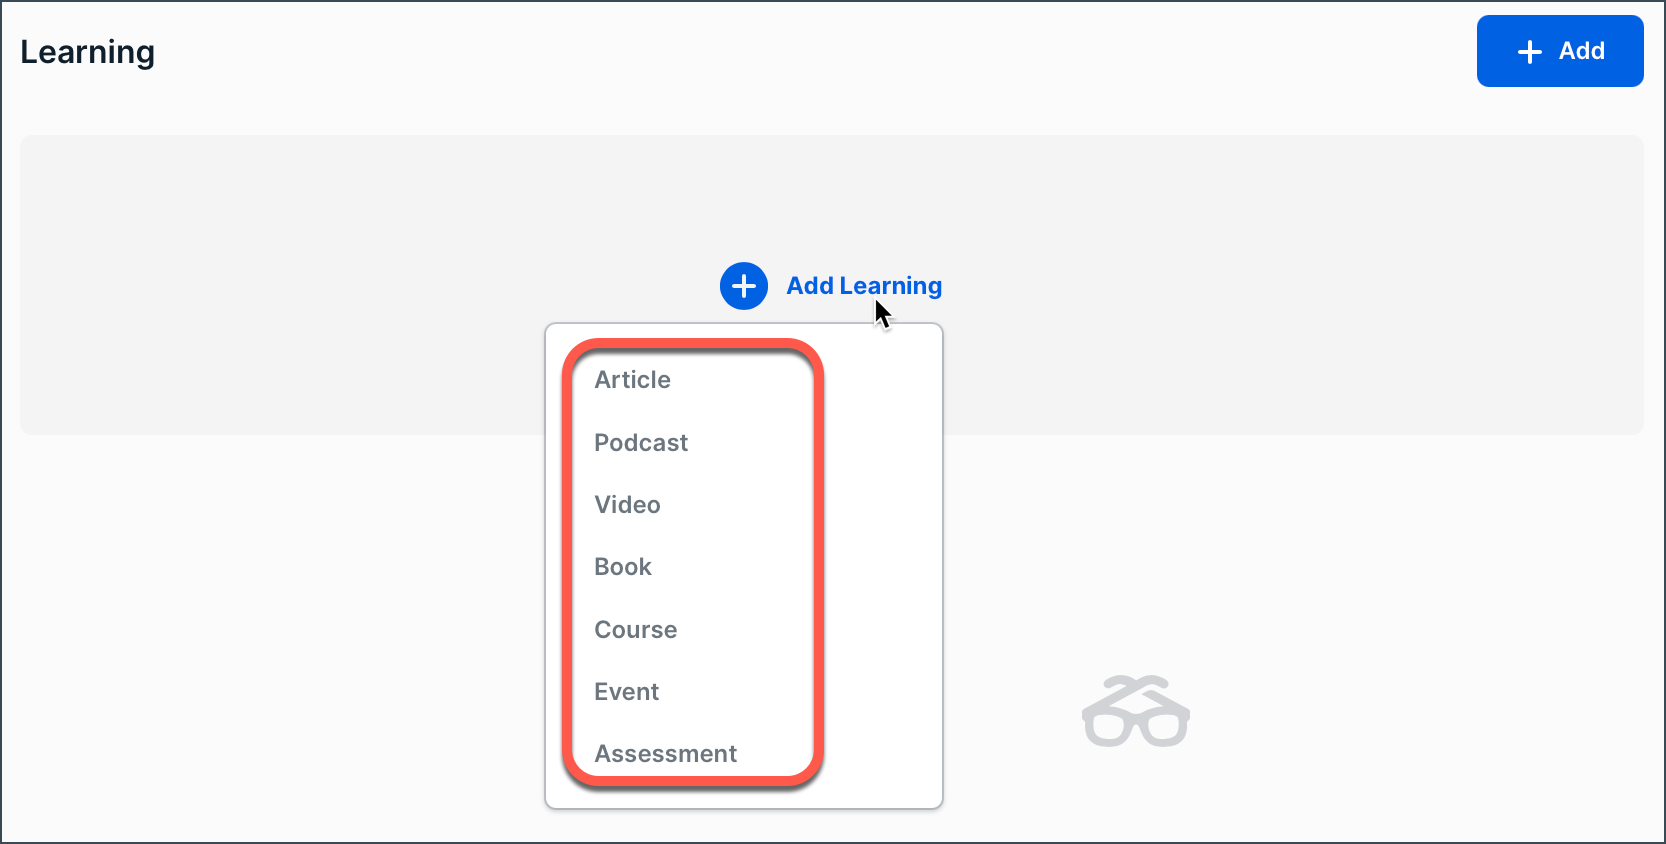Select Article from the learning menu
This screenshot has width=1666, height=844.
633,380
